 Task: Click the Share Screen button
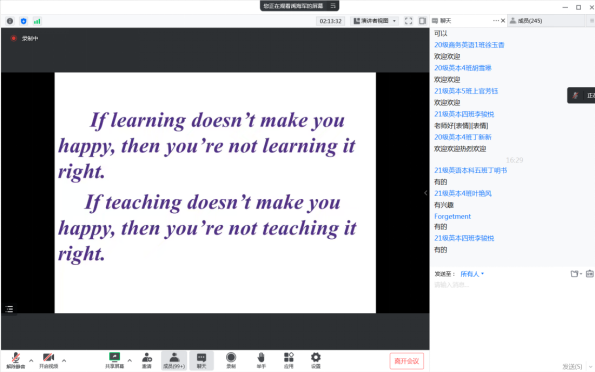coord(114,360)
